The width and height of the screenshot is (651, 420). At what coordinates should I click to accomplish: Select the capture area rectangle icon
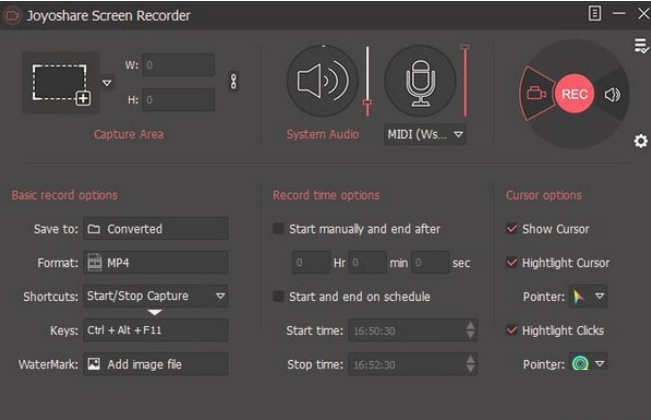pyautogui.click(x=61, y=83)
